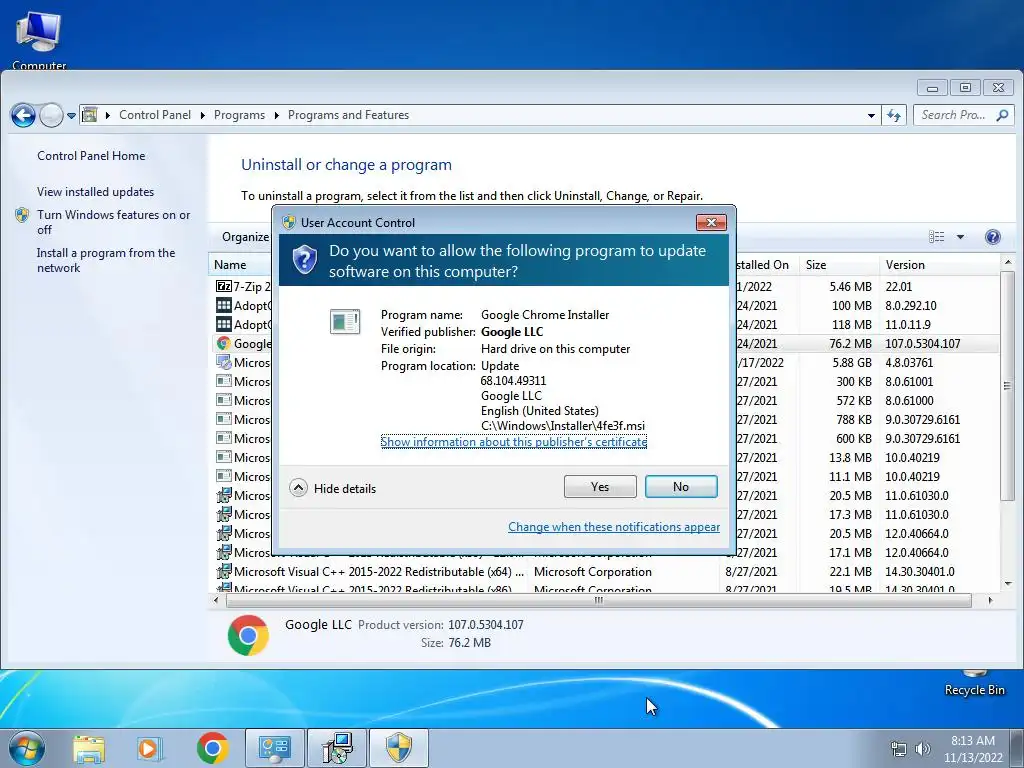Click version 107.0.5304.107 cell
The height and width of the screenshot is (768, 1024).
pyautogui.click(x=922, y=344)
